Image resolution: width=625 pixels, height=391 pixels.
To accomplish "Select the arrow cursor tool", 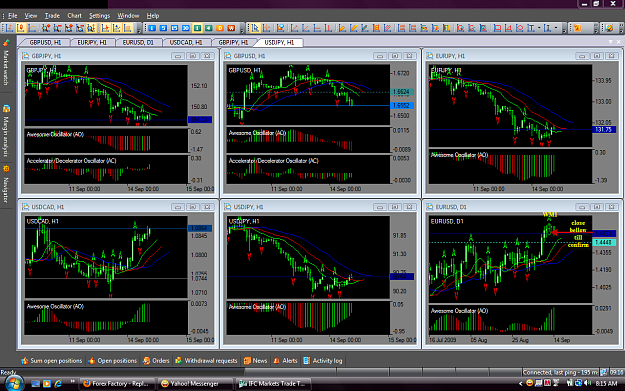I will (255, 28).
